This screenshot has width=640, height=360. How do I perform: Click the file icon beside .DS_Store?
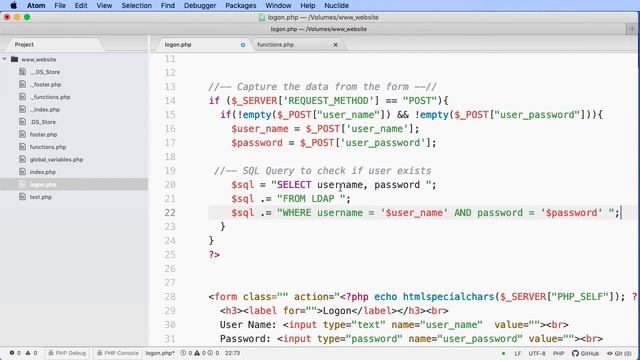(22, 122)
